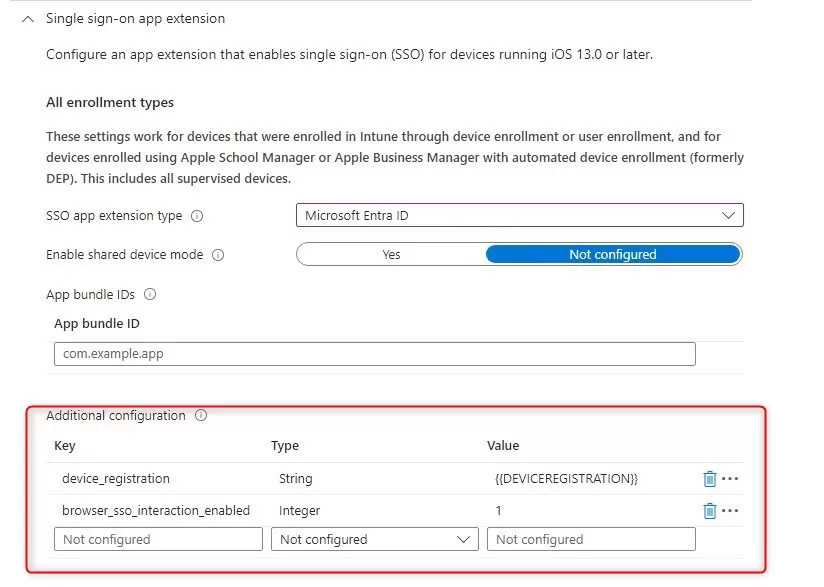This screenshot has height=587, width=824.
Task: Show info tooltip for SSO app extension type
Action: pos(197,216)
